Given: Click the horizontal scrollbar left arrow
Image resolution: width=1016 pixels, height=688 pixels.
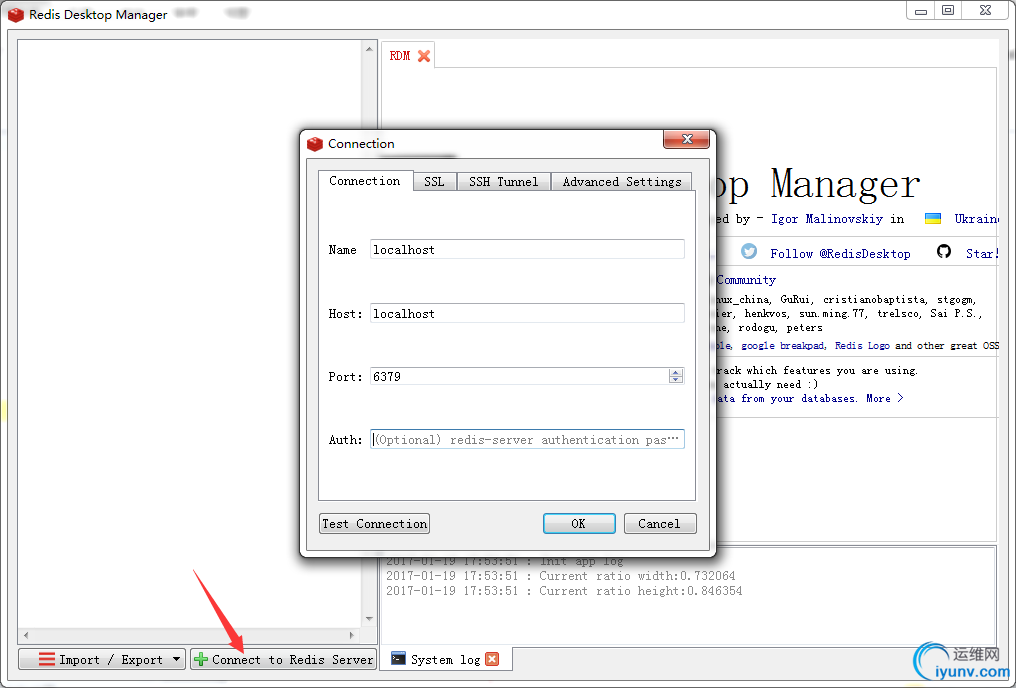Looking at the screenshot, I should click(26, 635).
